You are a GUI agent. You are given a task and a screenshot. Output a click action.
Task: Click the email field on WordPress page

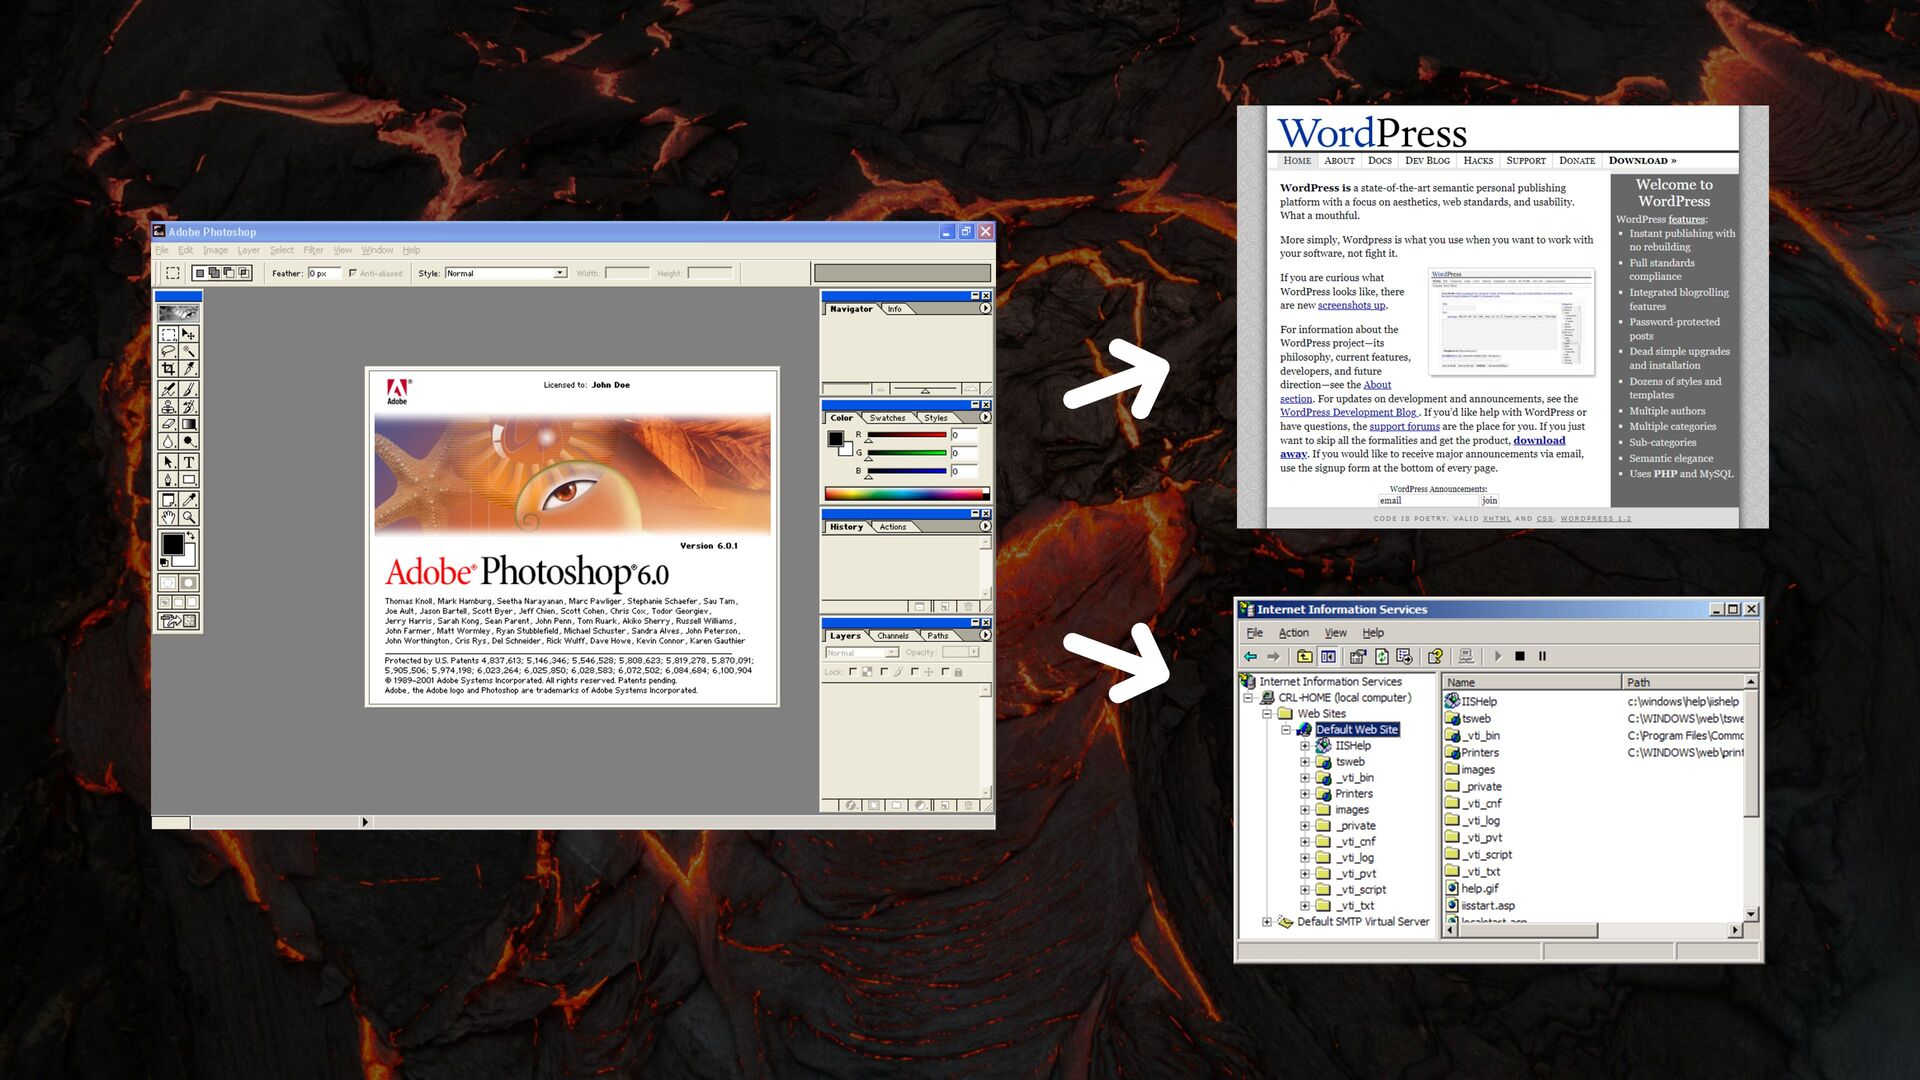1427,500
